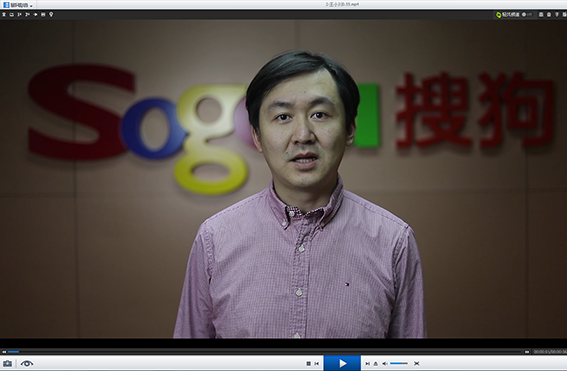Click the fast-forward icon at progress bar end

tap(527, 351)
